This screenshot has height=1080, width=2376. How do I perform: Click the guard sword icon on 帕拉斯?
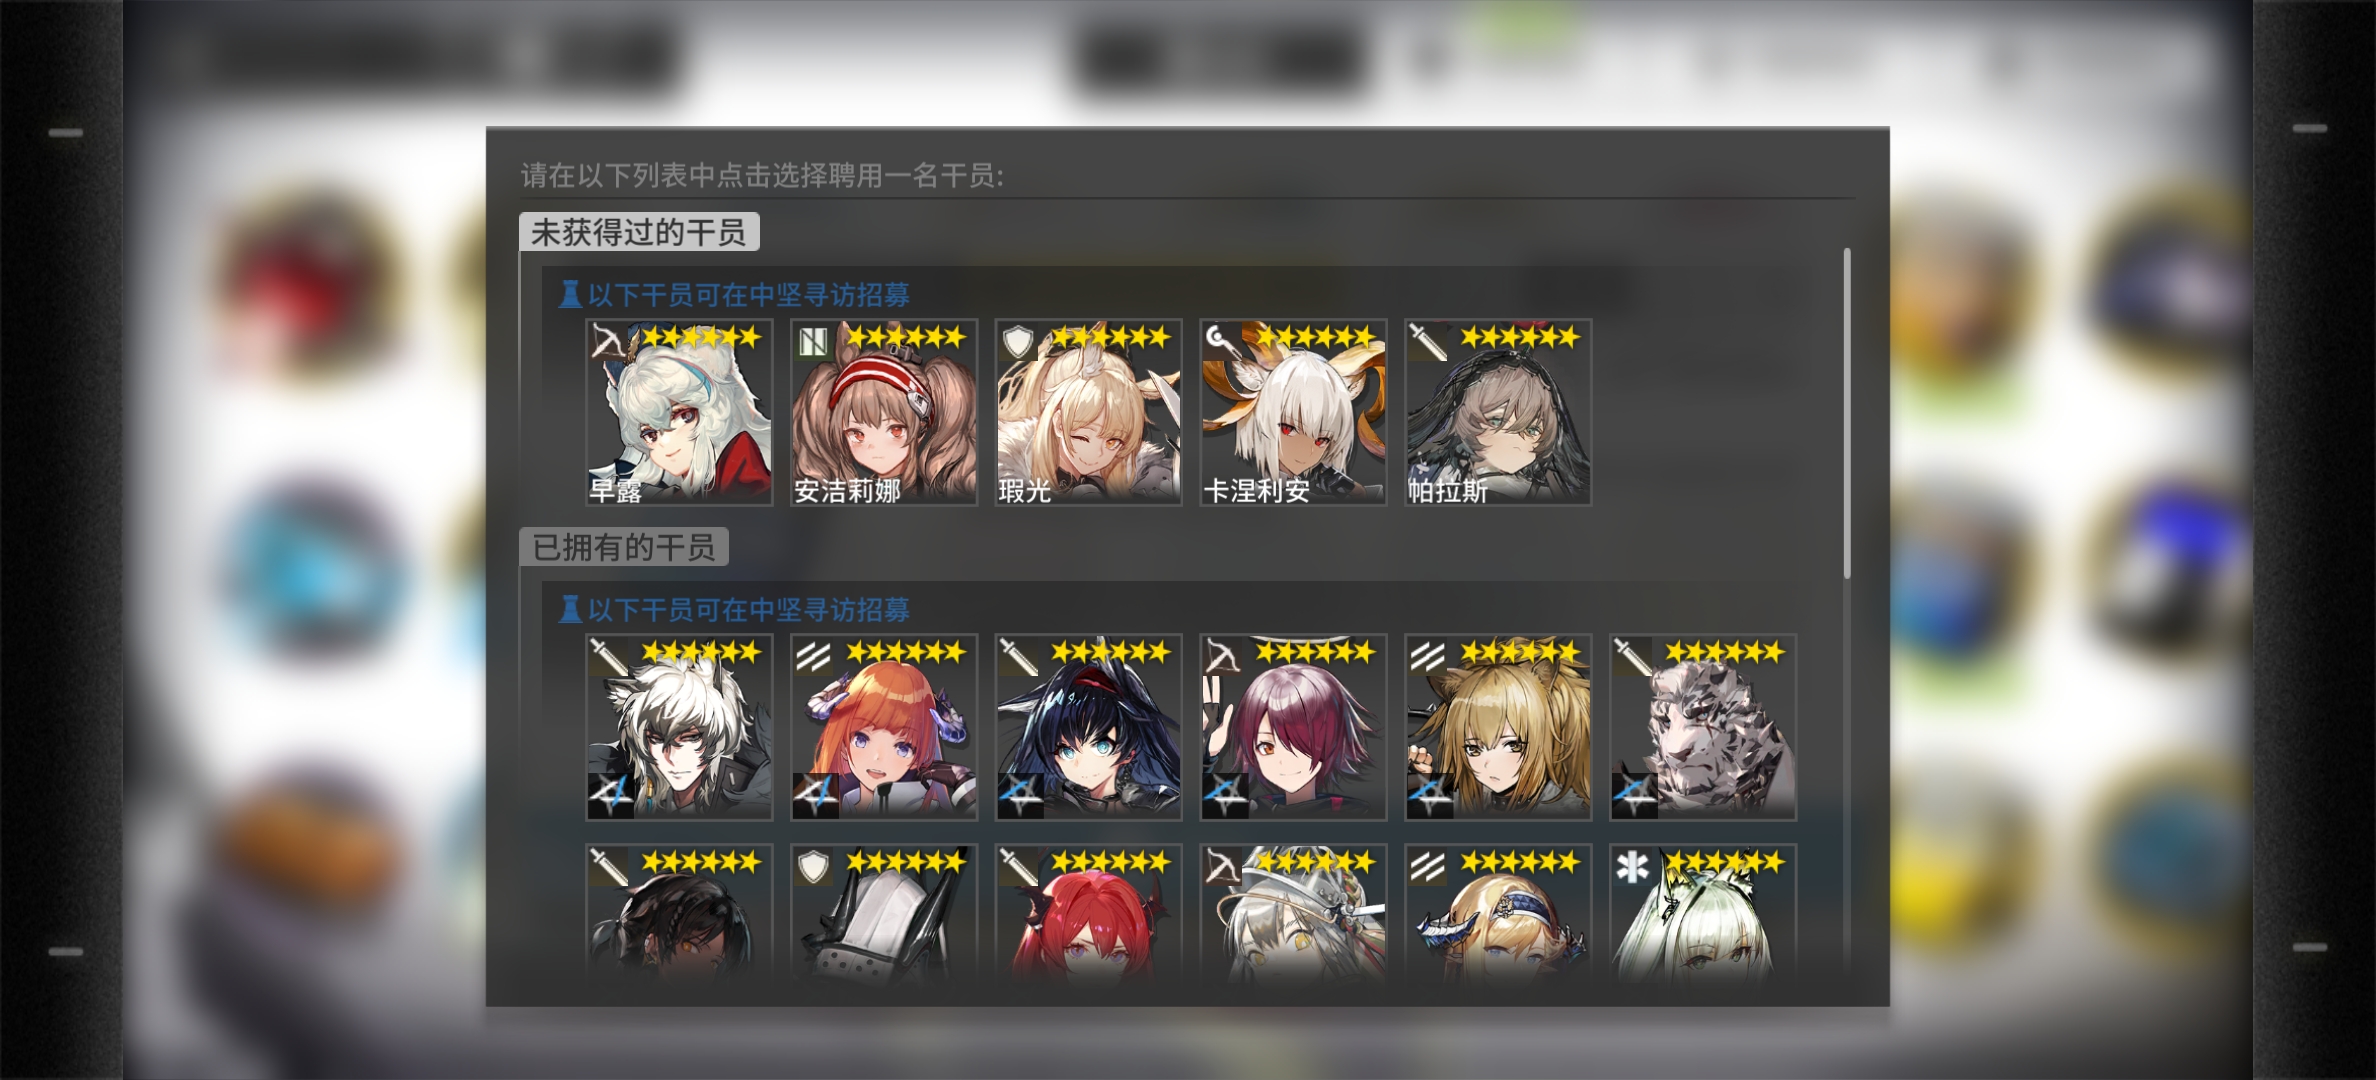pyautogui.click(x=1427, y=342)
